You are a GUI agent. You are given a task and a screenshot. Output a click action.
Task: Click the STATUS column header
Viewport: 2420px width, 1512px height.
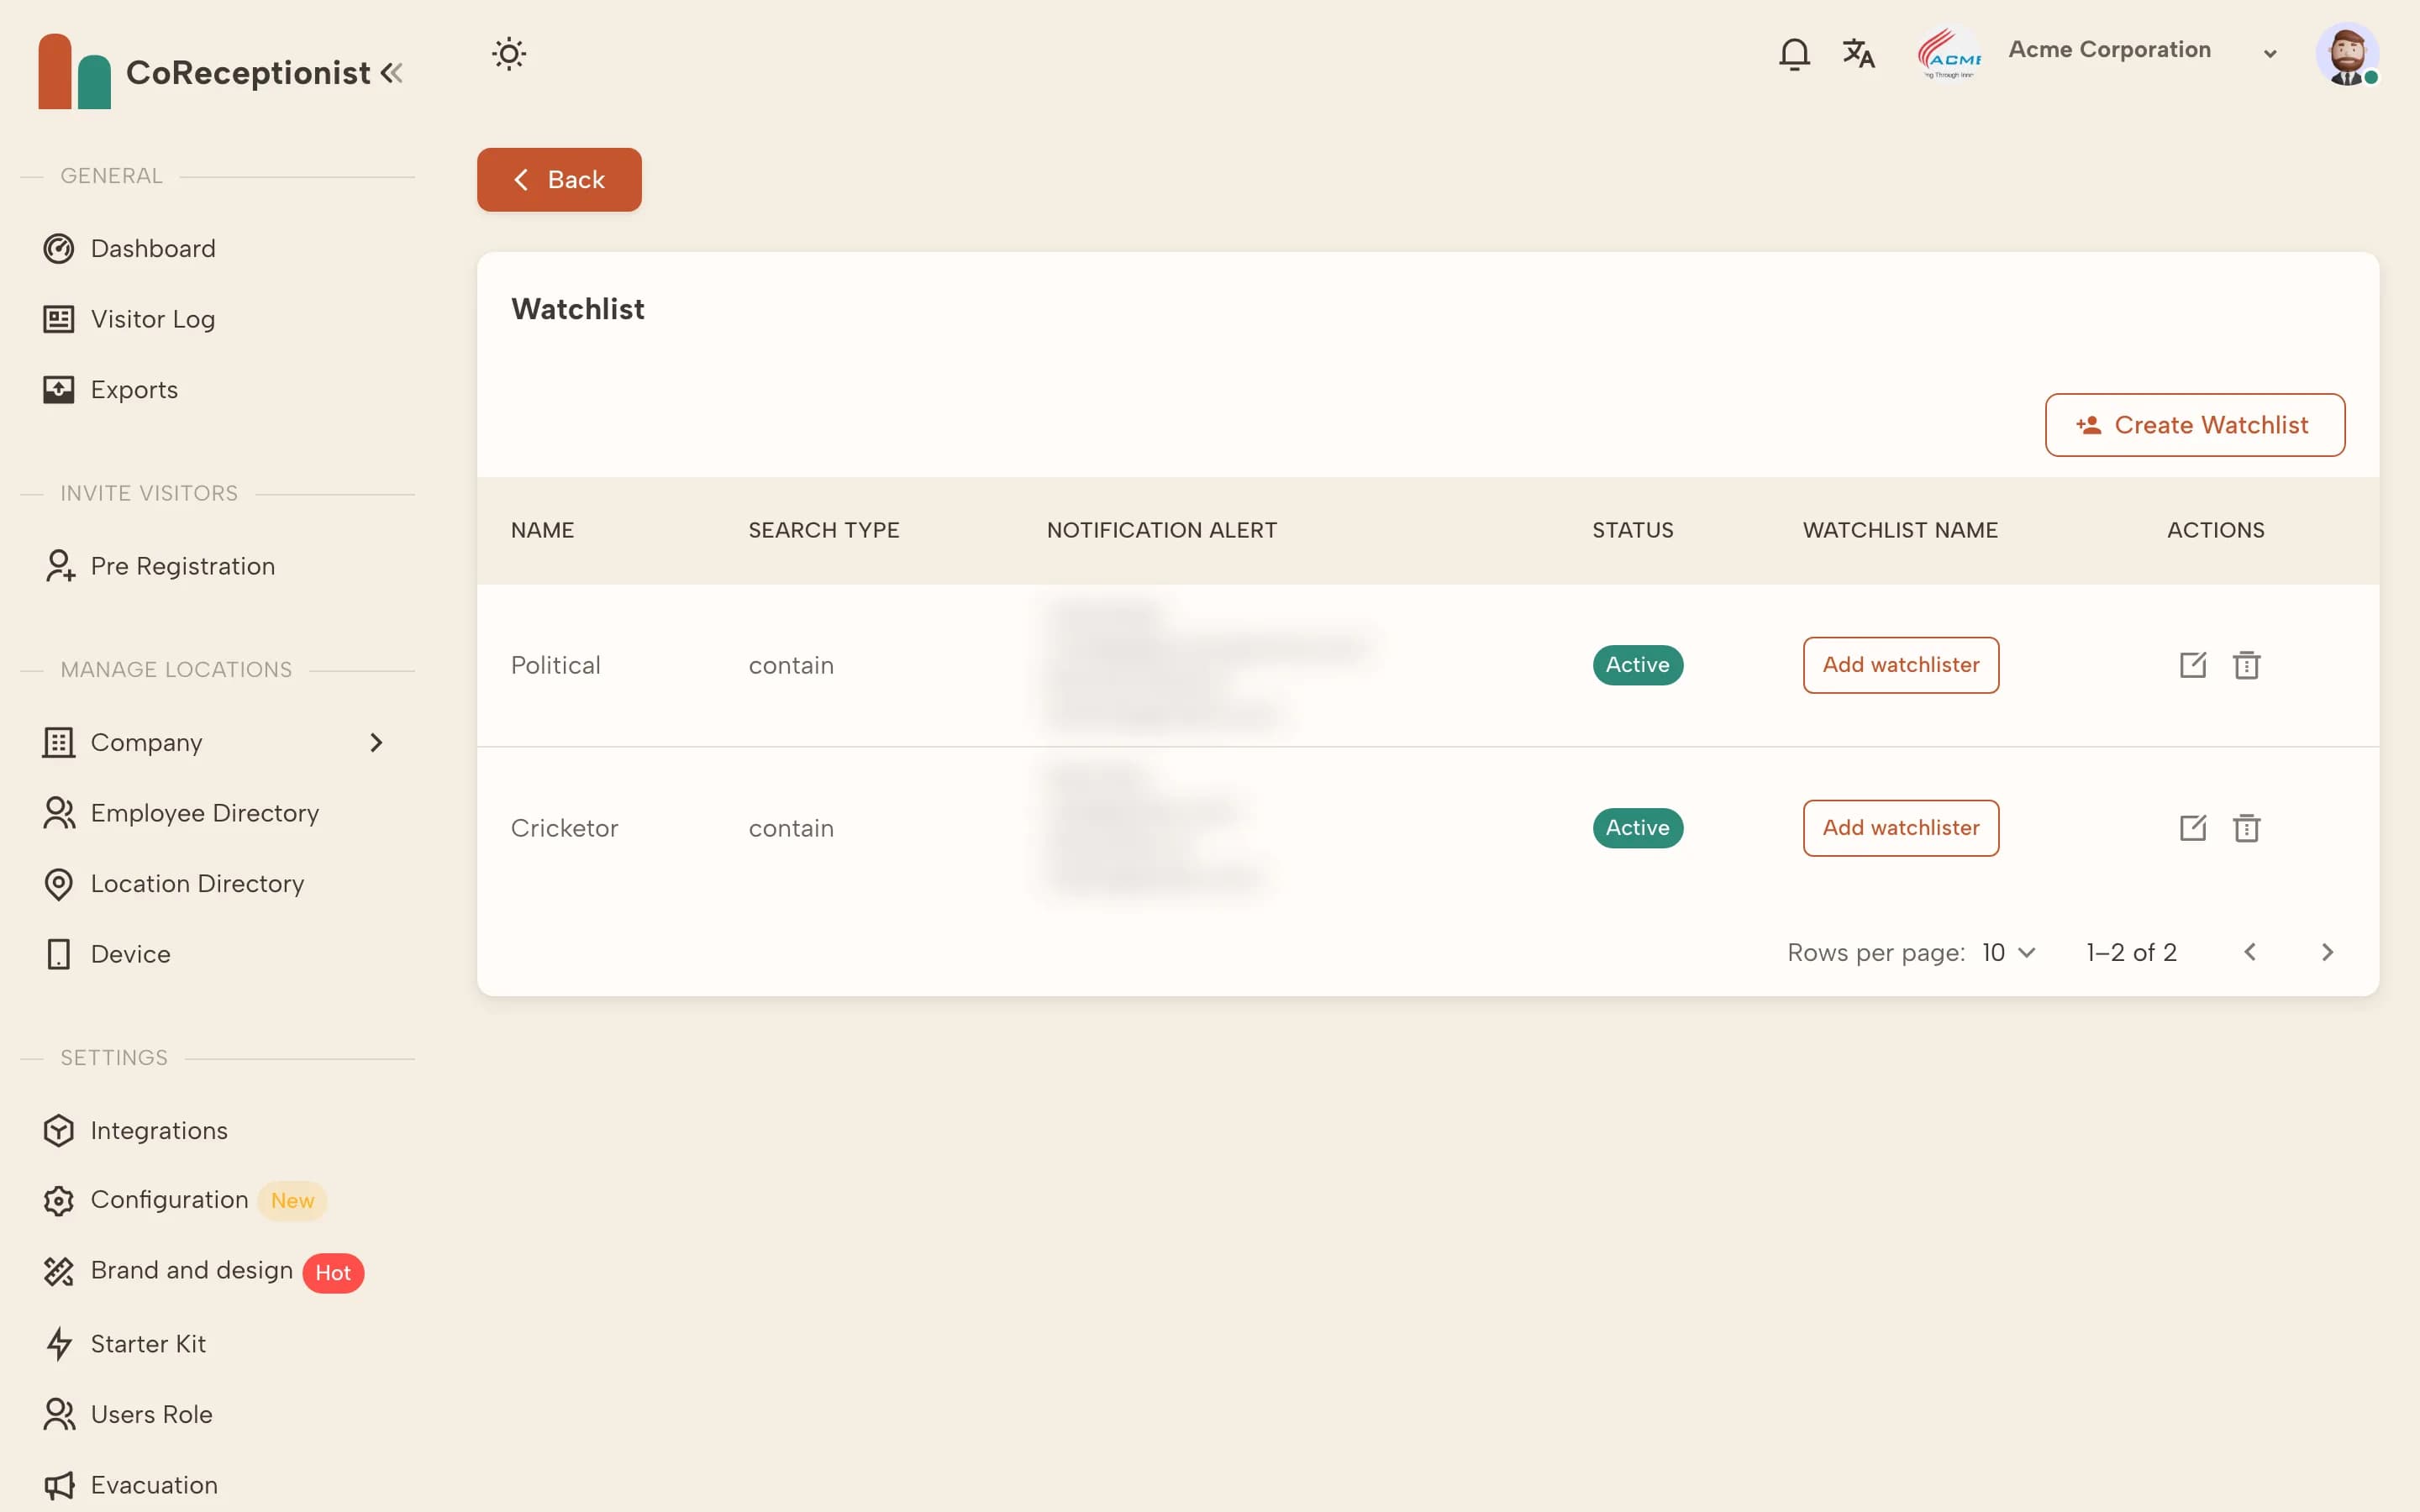[x=1632, y=530]
